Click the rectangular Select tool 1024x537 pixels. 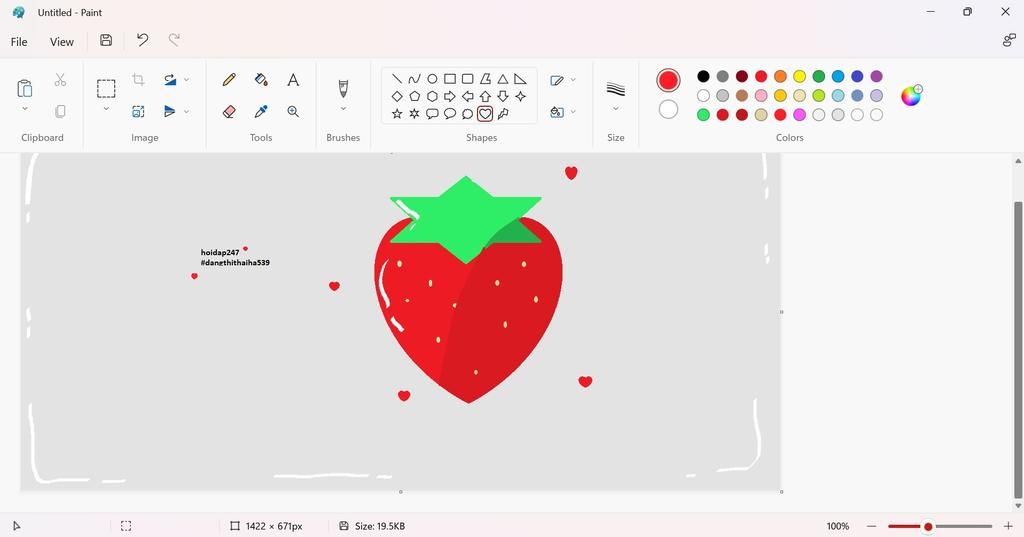[106, 88]
